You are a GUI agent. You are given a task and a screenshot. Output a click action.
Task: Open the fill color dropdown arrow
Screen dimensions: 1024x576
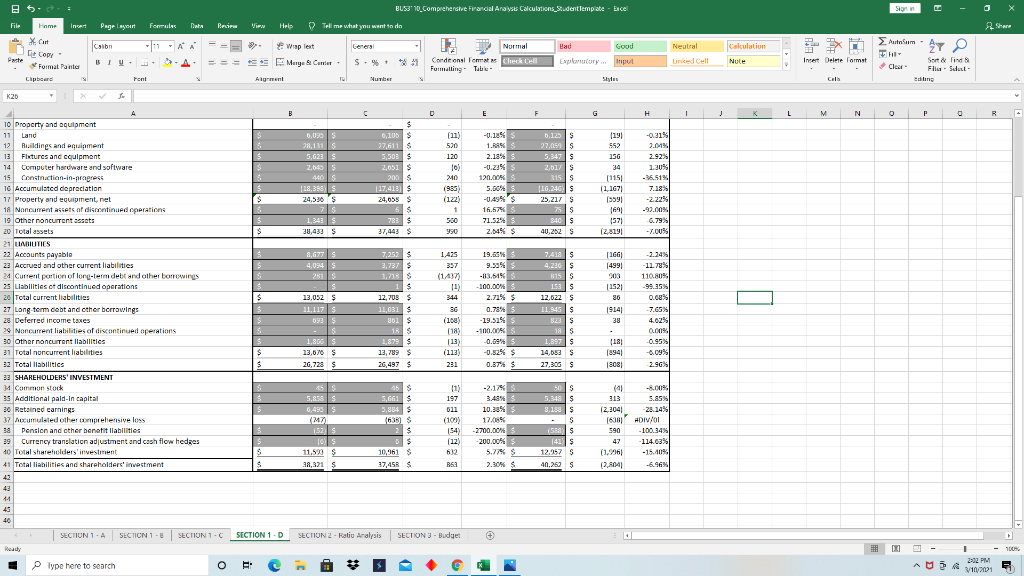(x=177, y=61)
